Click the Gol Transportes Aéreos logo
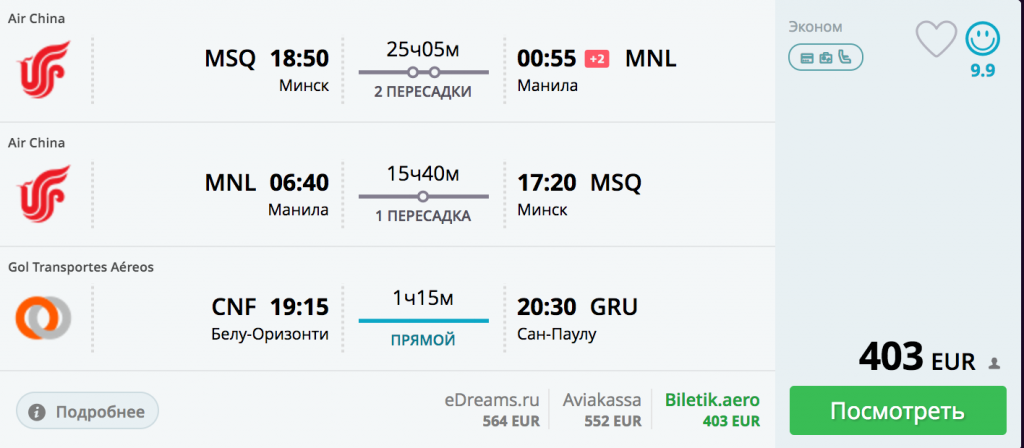 coord(43,316)
